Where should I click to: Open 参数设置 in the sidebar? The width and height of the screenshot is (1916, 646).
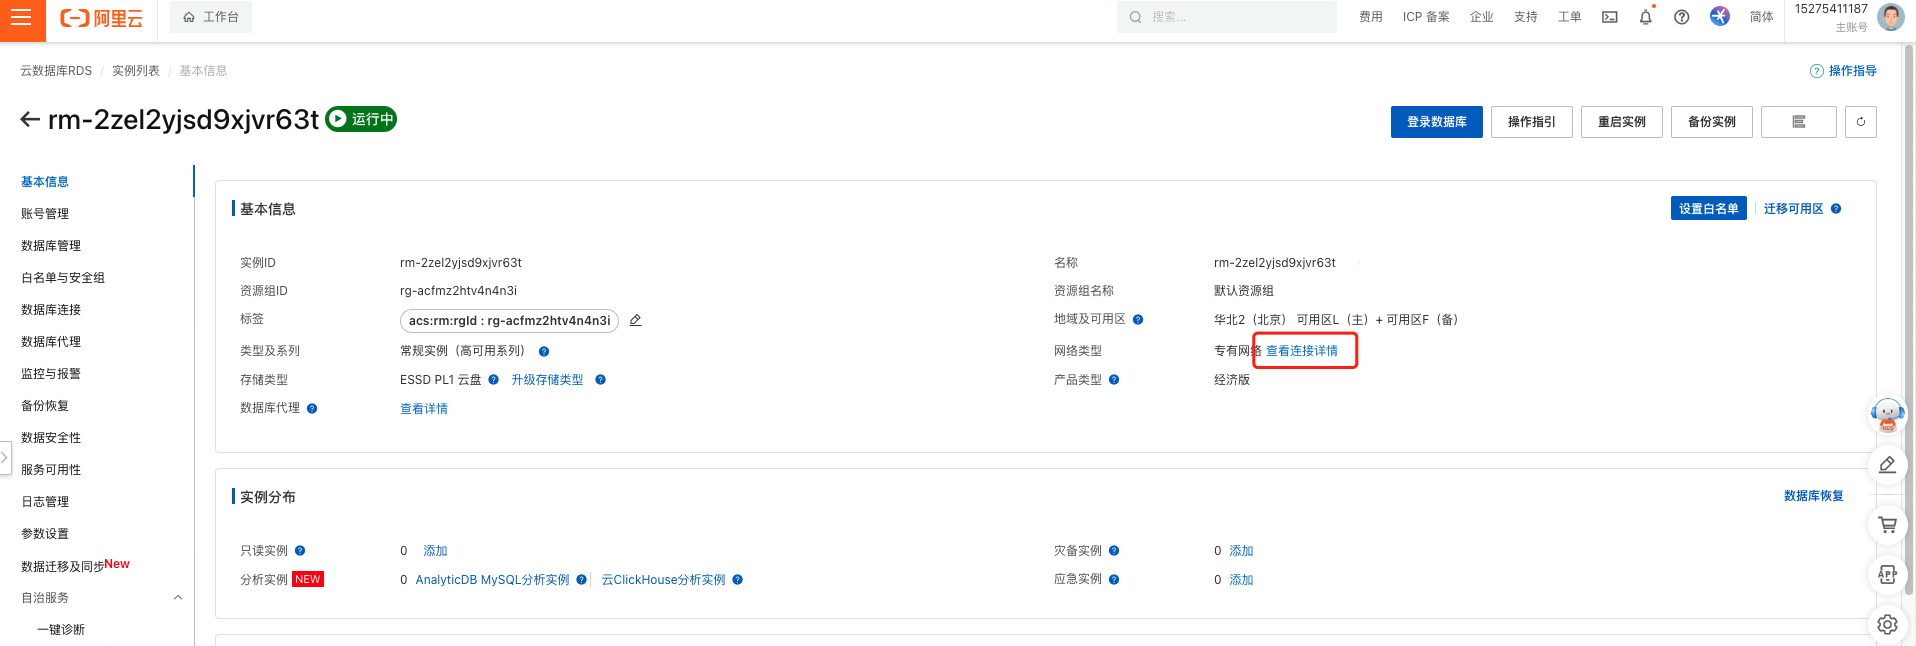pos(45,534)
